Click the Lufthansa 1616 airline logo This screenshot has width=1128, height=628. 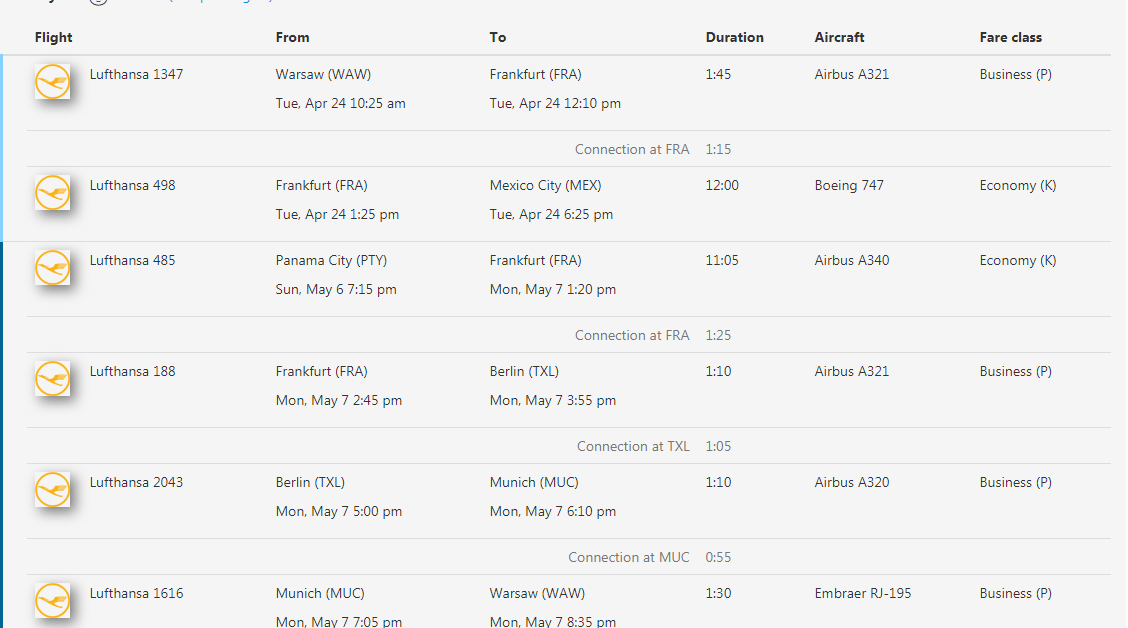(x=53, y=601)
